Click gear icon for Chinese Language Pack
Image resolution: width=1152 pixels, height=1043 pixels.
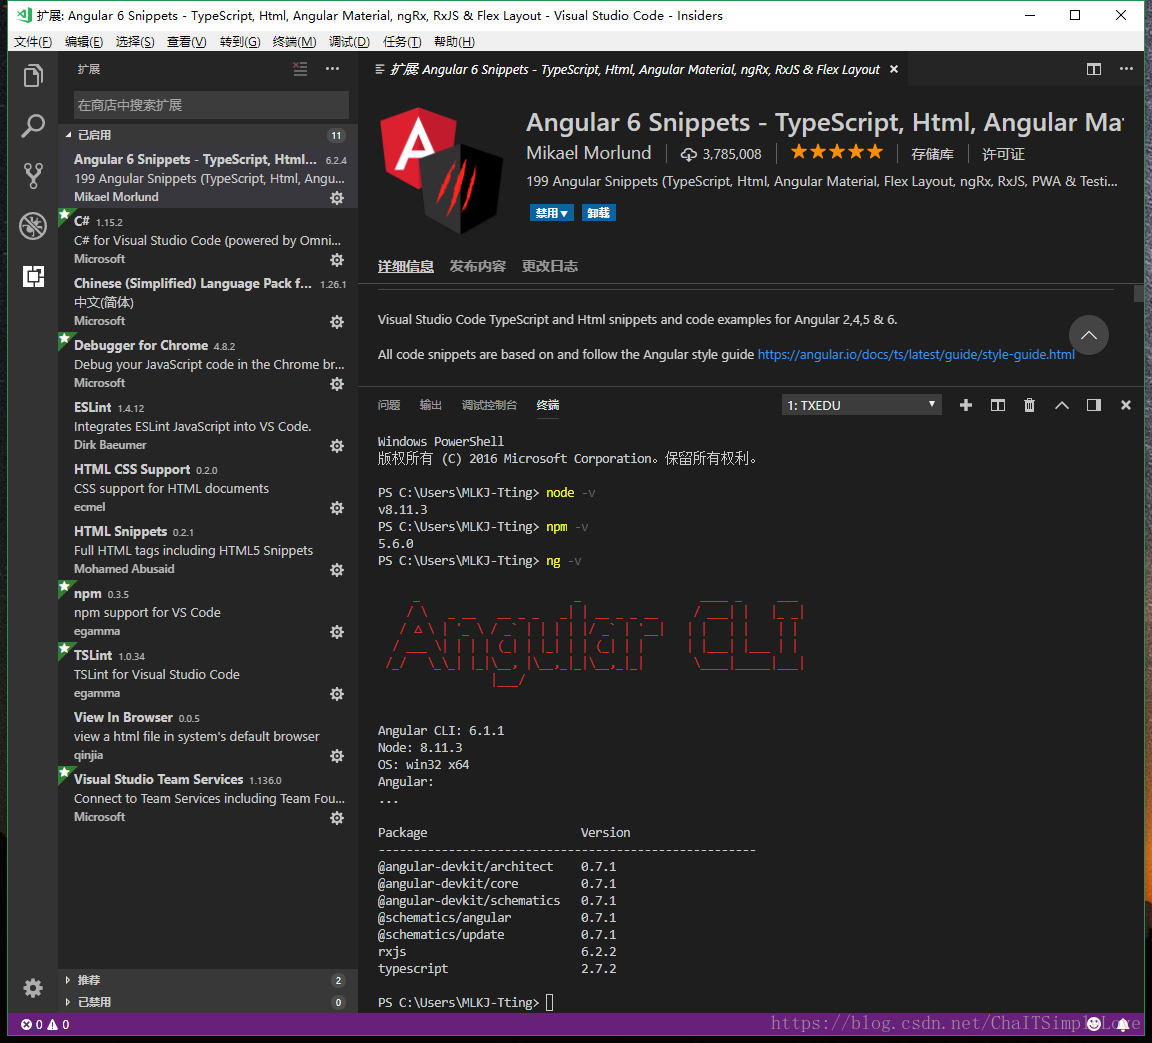(x=337, y=322)
